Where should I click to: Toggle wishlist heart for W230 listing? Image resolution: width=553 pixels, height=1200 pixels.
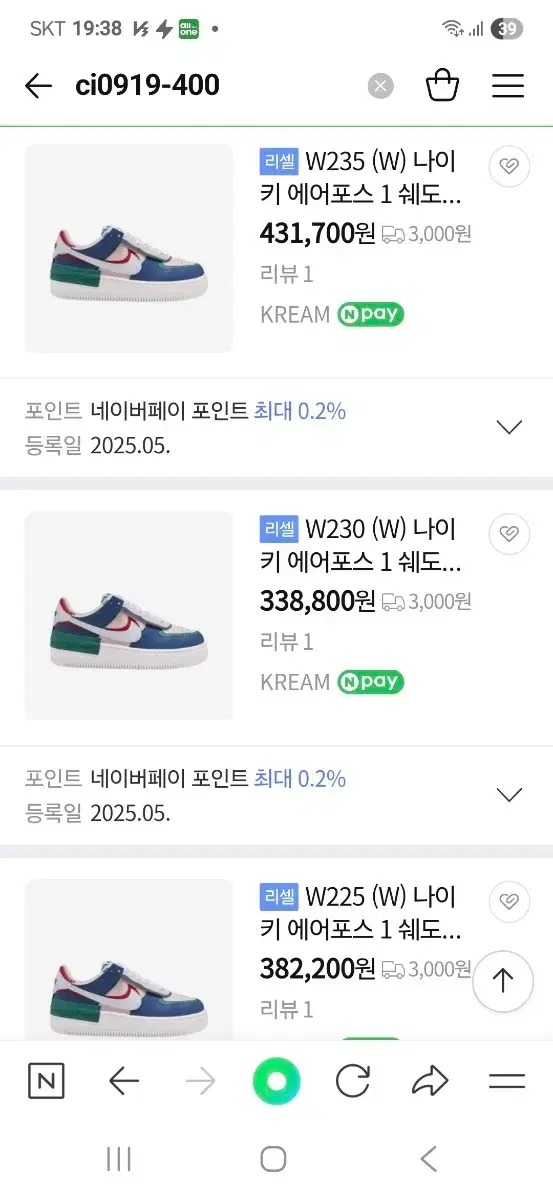tap(509, 533)
